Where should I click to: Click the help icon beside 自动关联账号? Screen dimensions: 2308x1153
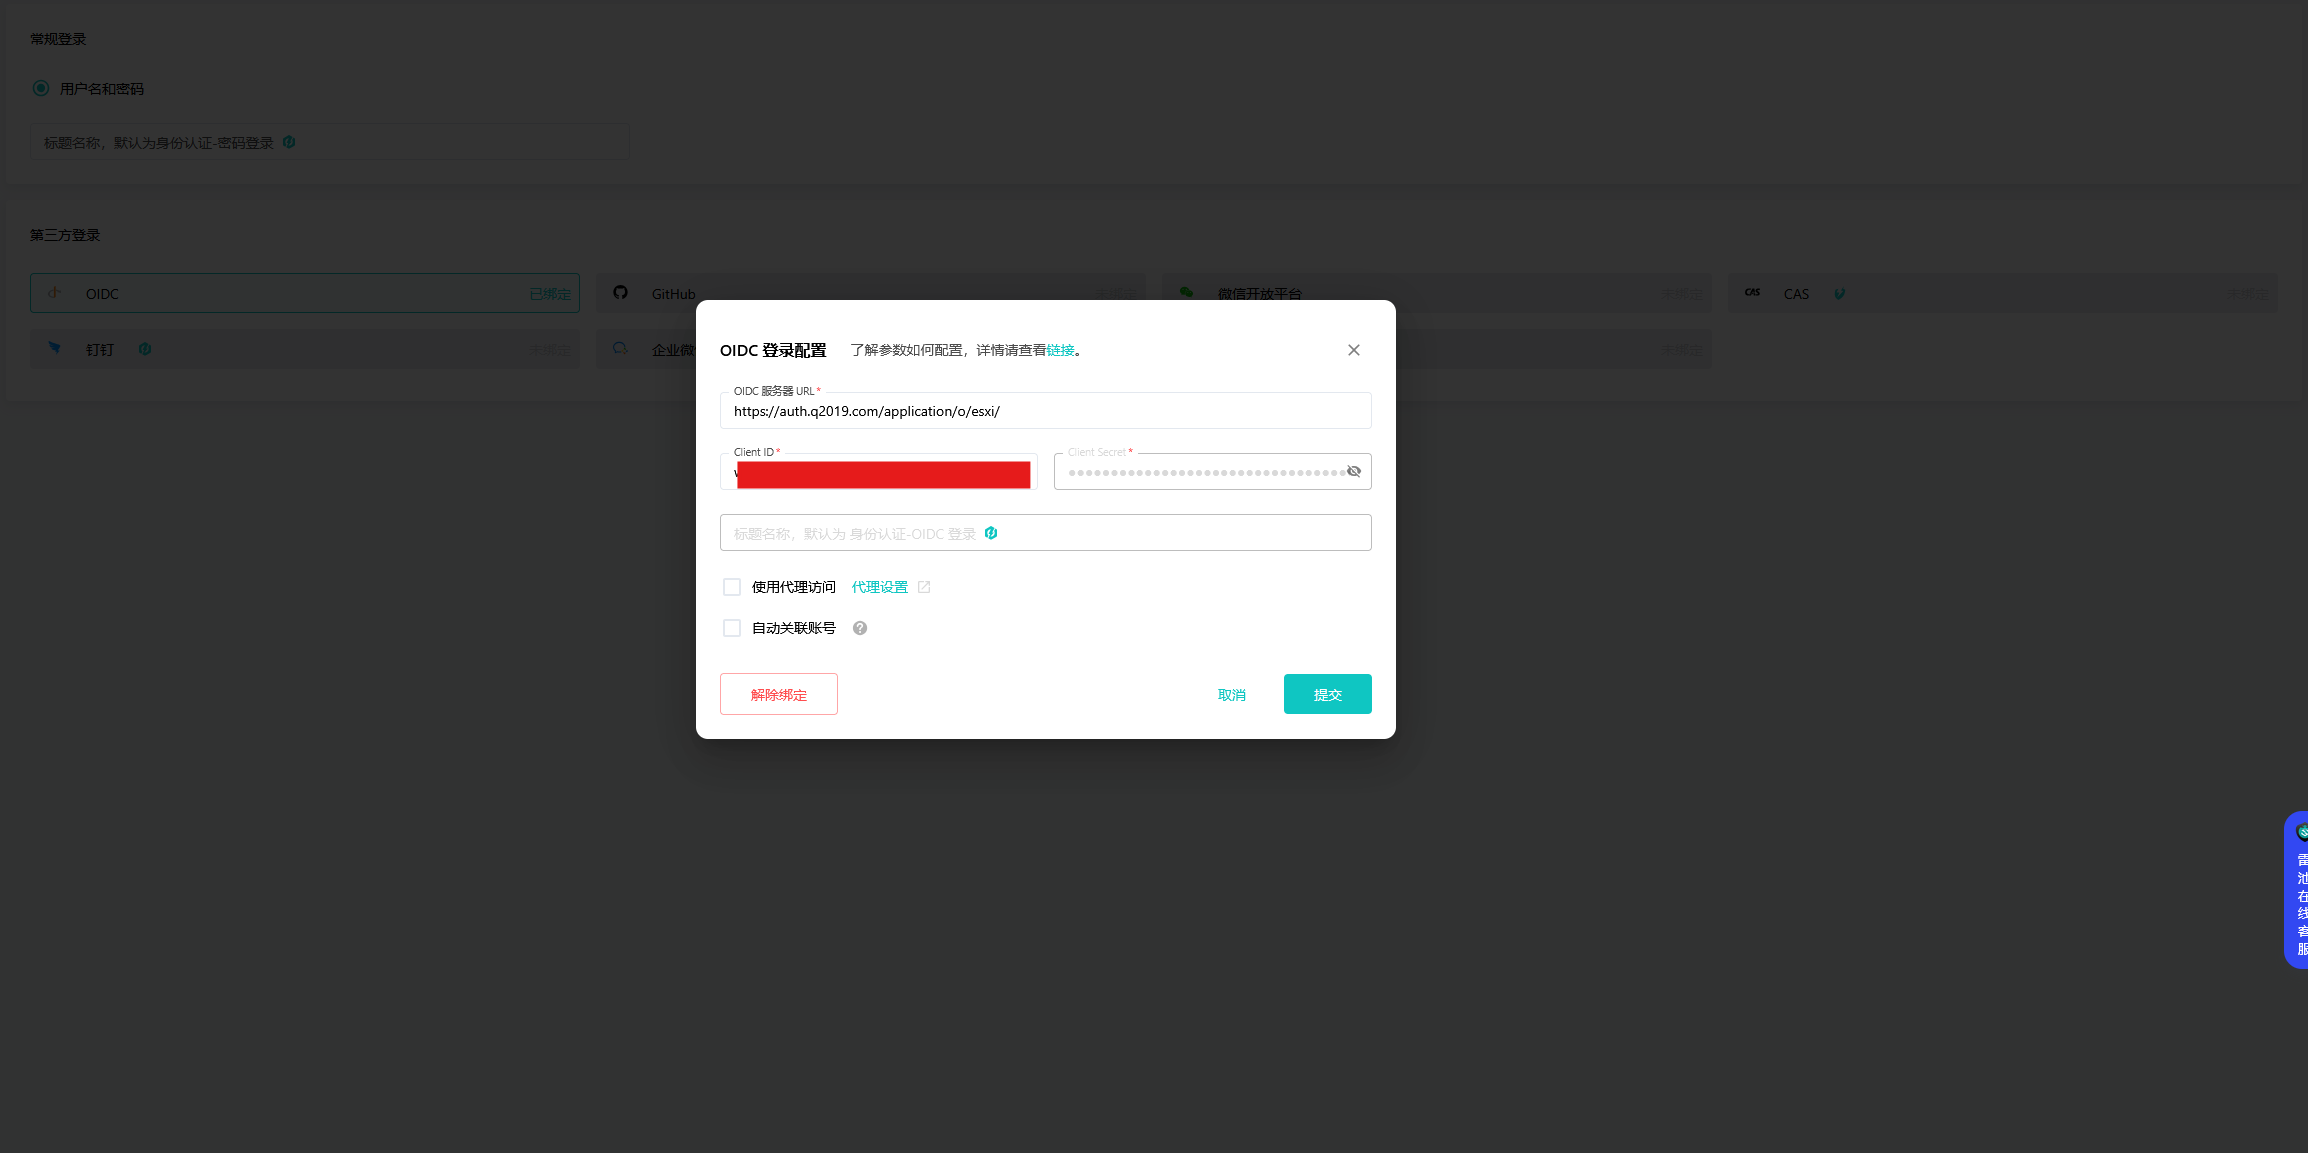coord(860,628)
